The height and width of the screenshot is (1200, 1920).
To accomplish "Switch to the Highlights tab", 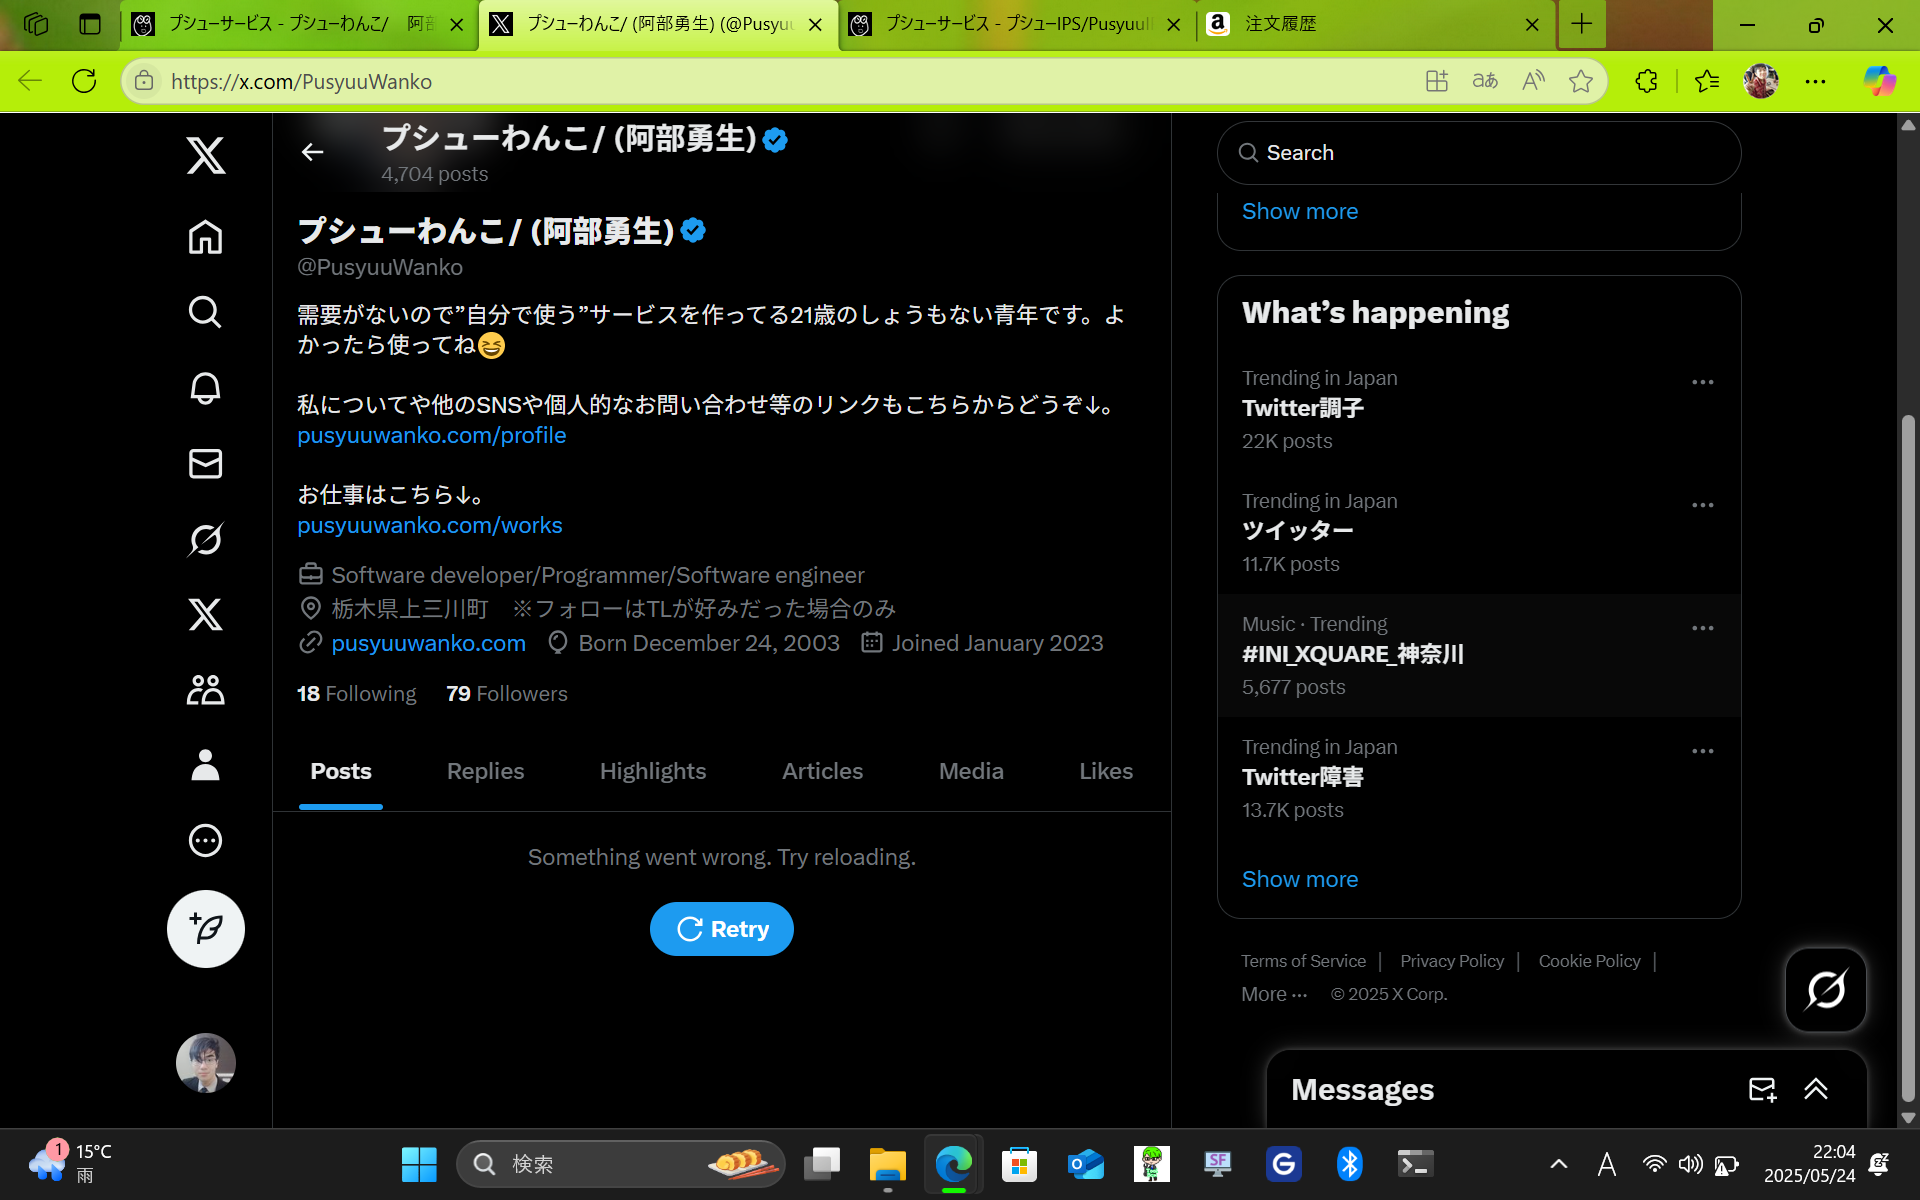I will coord(653,771).
